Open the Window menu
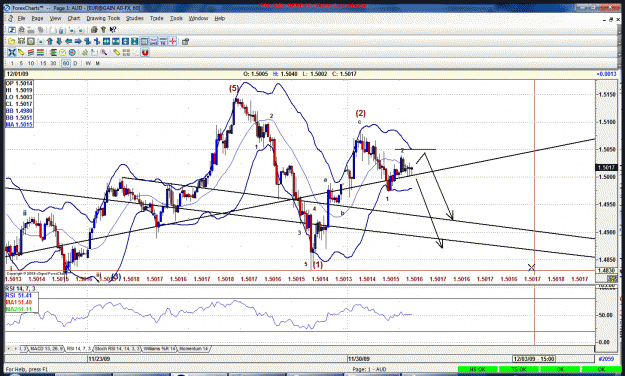 pyautogui.click(x=198, y=18)
